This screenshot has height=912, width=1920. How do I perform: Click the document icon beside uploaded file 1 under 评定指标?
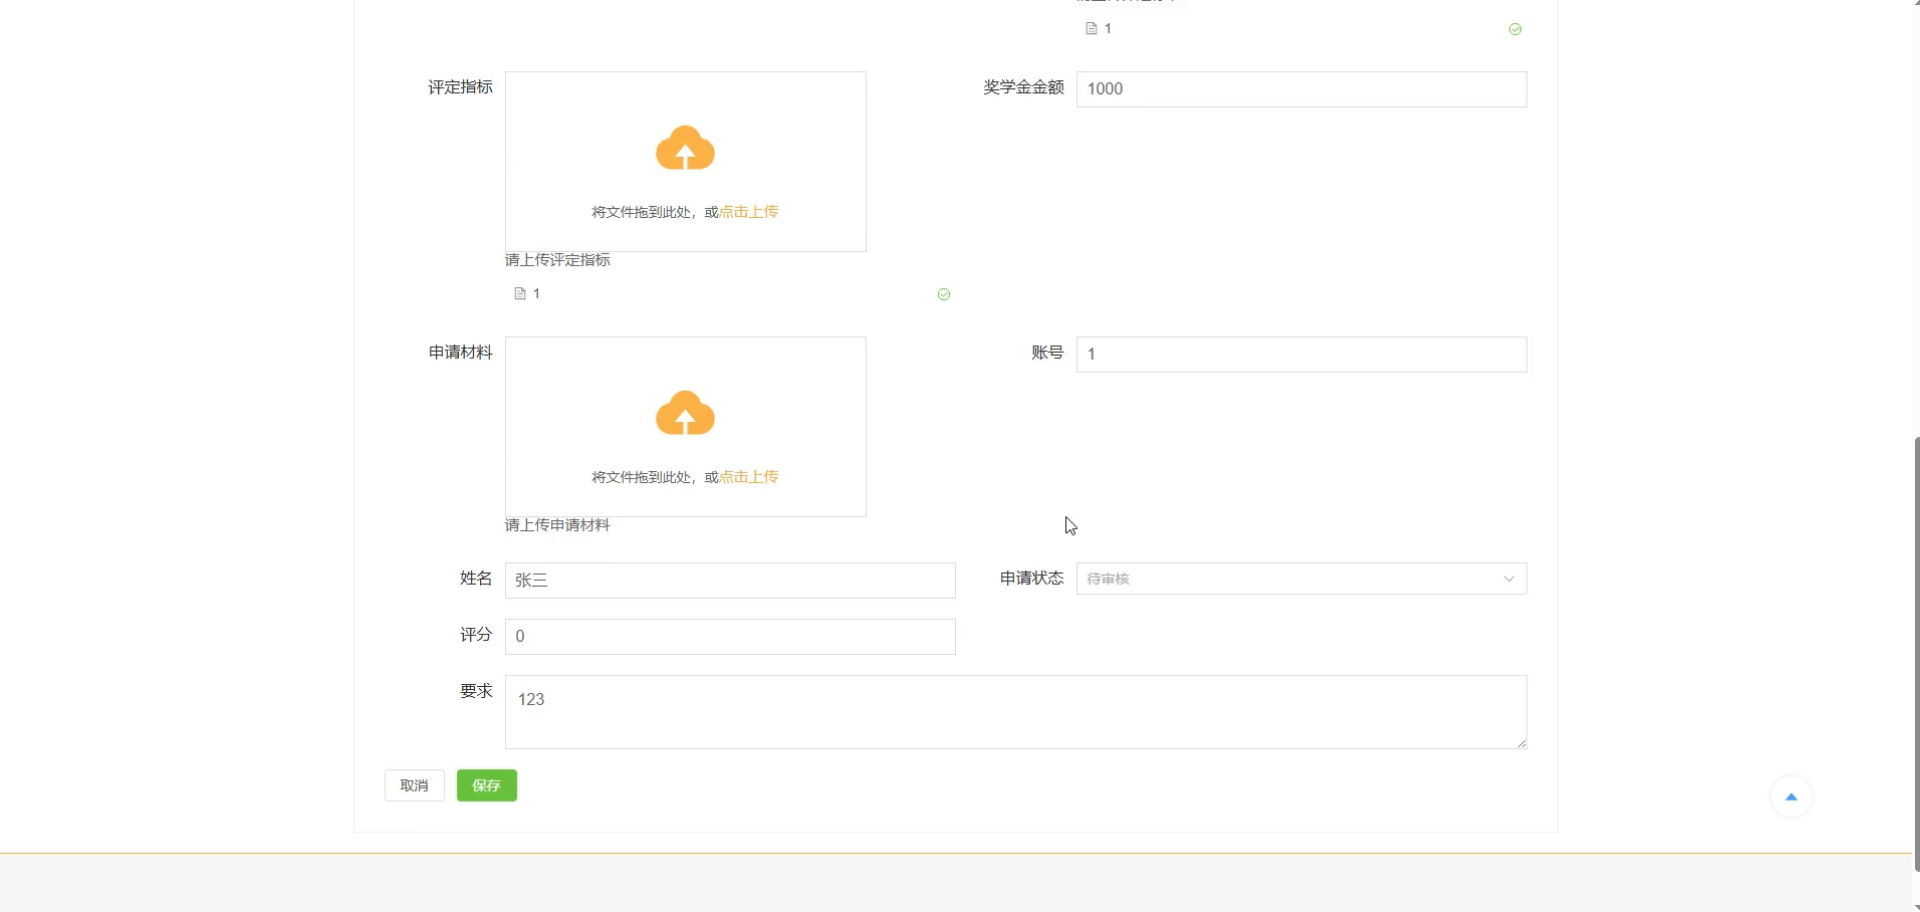point(520,293)
